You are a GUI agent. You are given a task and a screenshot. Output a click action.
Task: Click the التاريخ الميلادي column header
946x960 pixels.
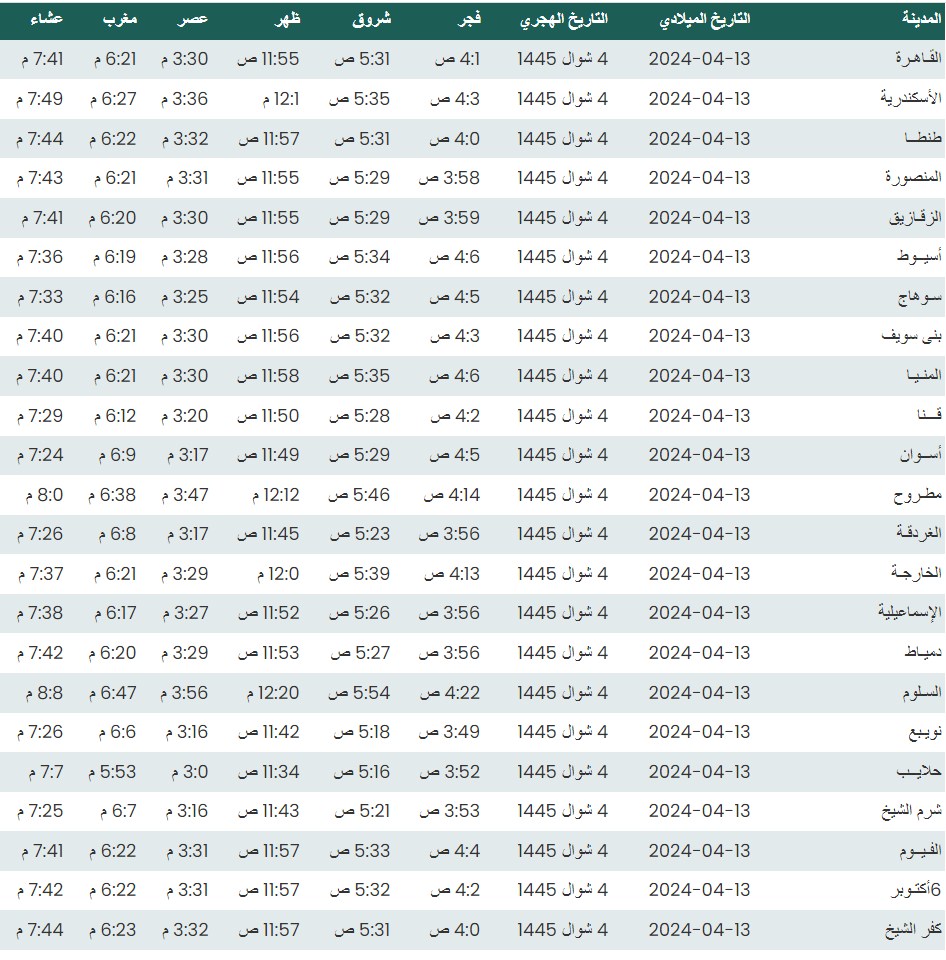click(x=707, y=20)
